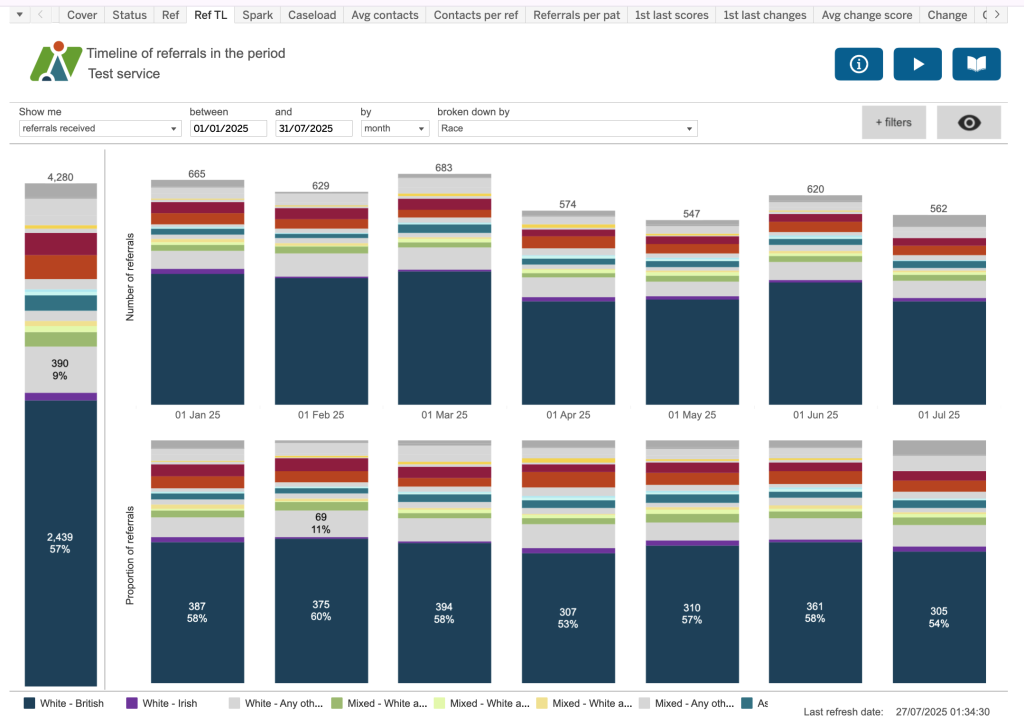Click the info circle icon button

pyautogui.click(x=858, y=64)
